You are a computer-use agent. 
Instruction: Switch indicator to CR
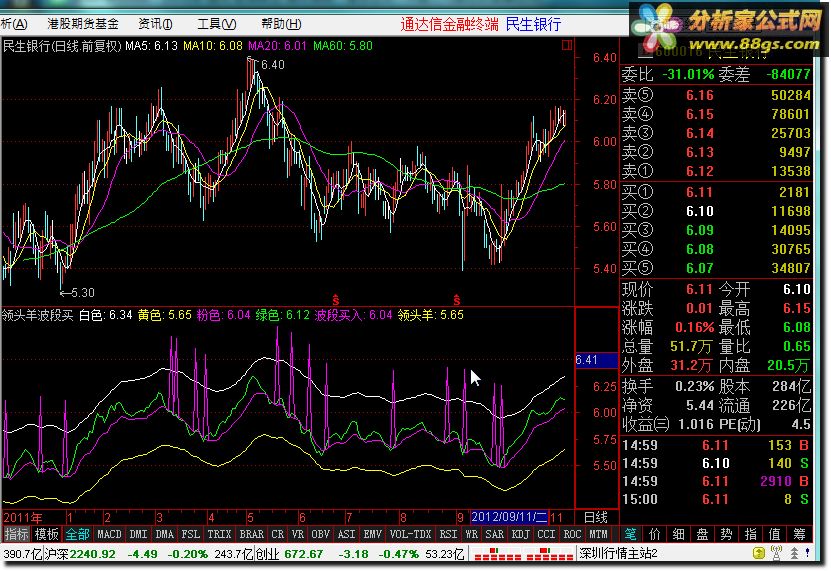pyautogui.click(x=278, y=534)
